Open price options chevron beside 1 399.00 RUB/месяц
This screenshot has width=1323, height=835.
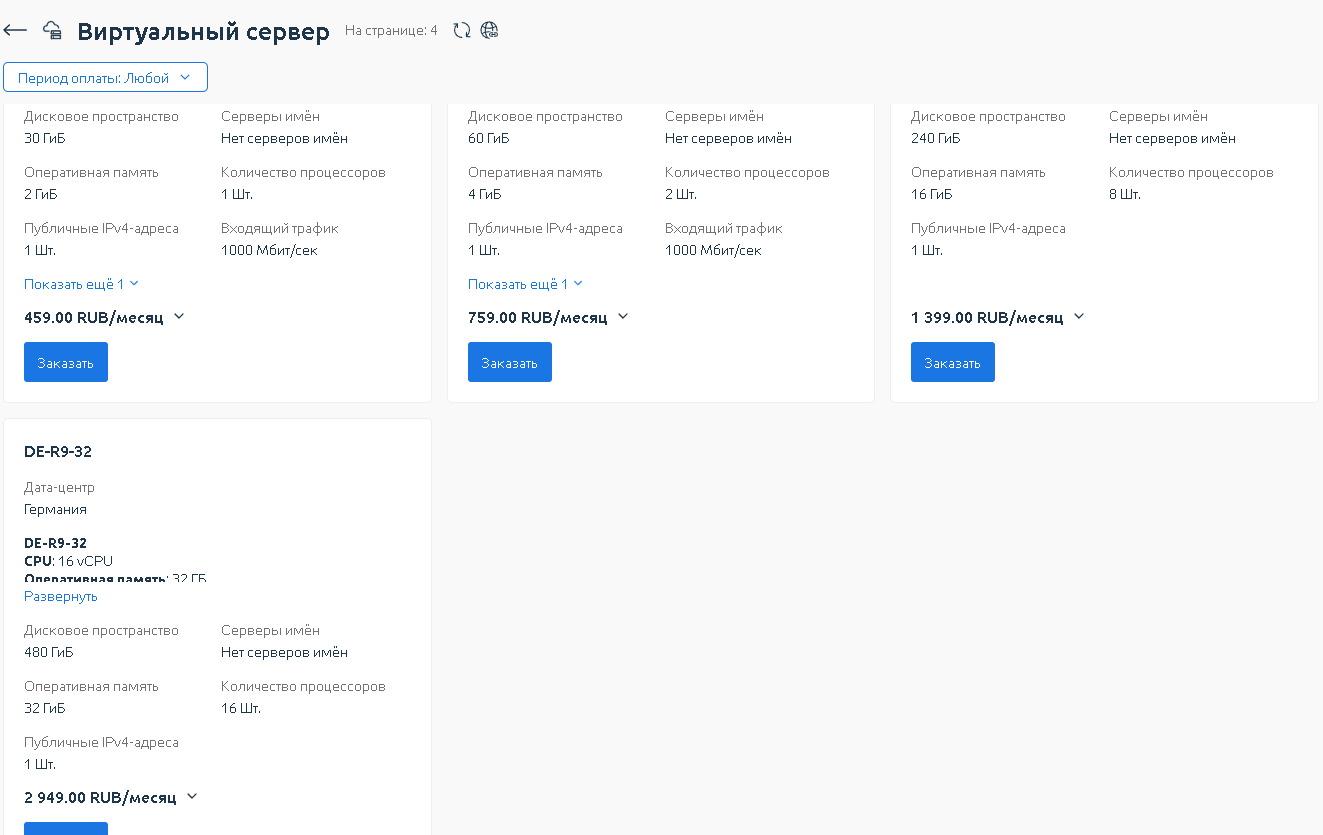tap(1079, 317)
